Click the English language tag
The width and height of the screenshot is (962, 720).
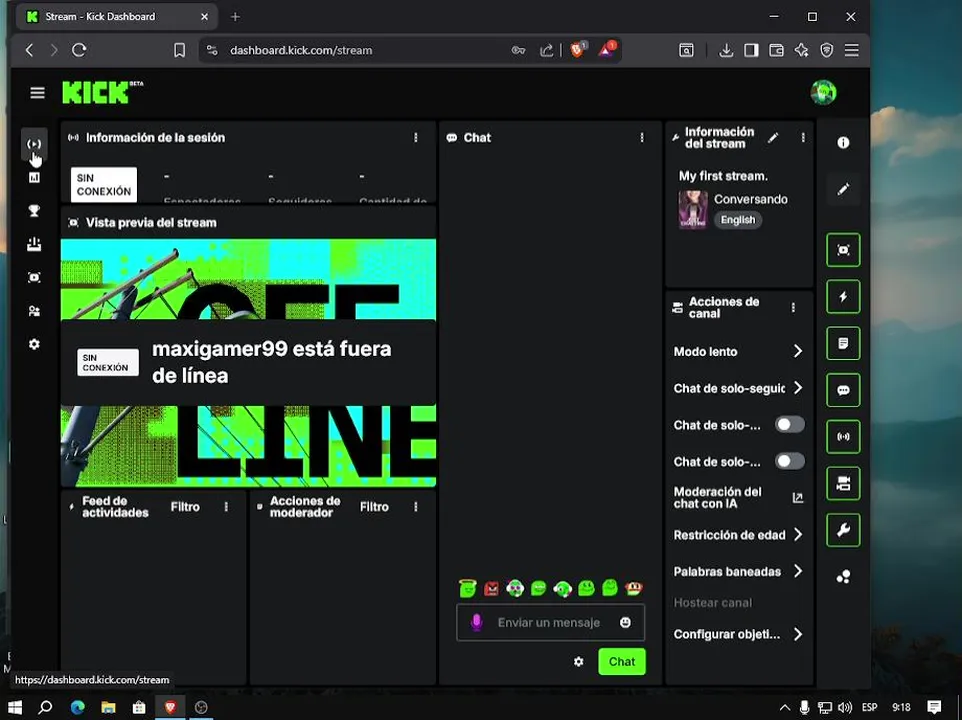(x=738, y=220)
